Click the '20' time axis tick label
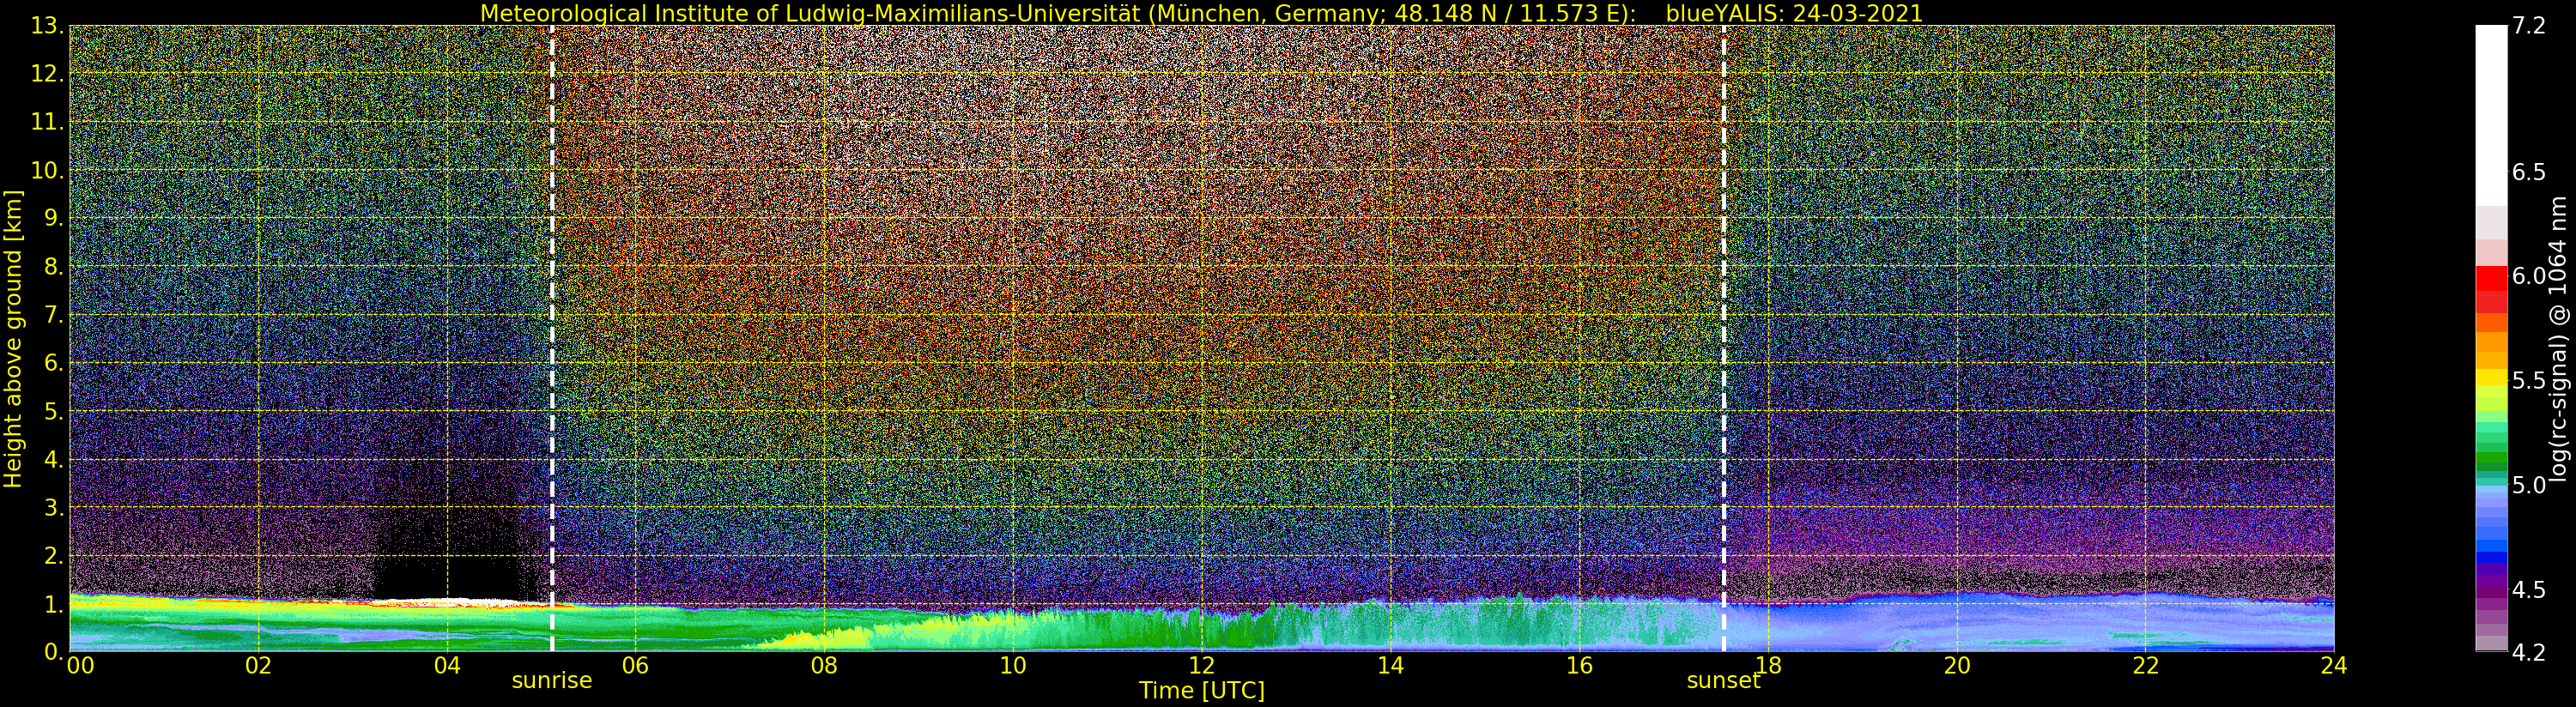This screenshot has height=707, width=2576. [1957, 665]
